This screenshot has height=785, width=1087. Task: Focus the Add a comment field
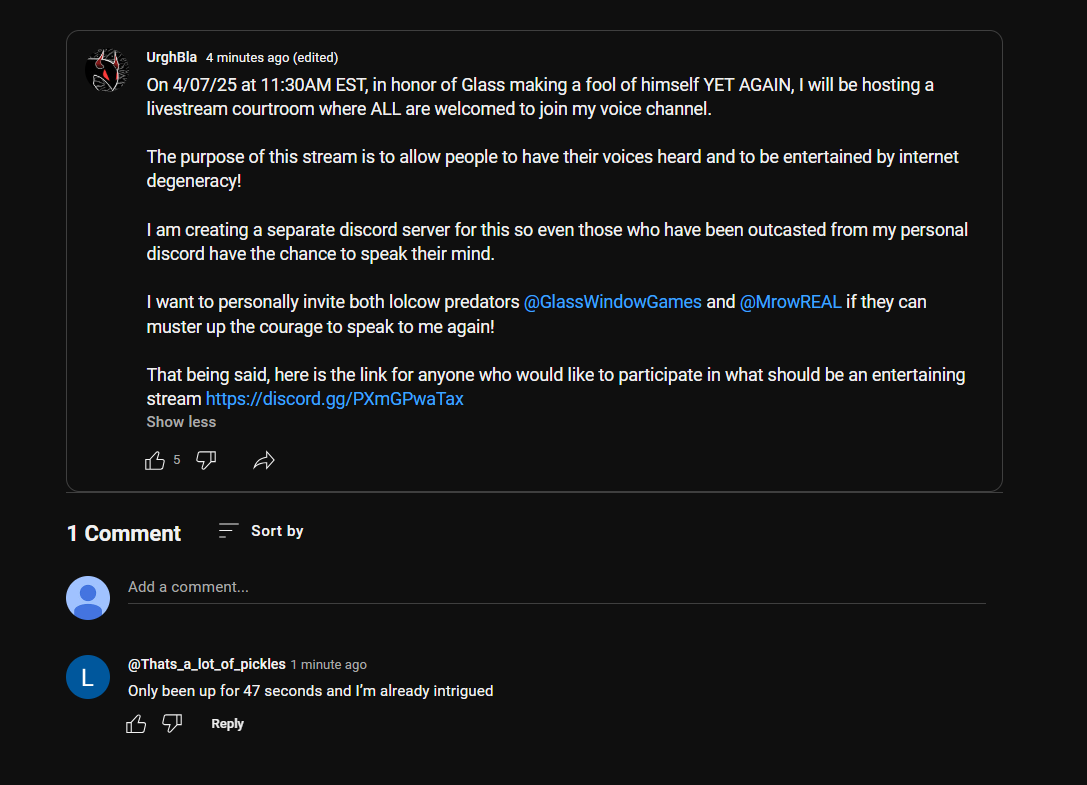557,588
